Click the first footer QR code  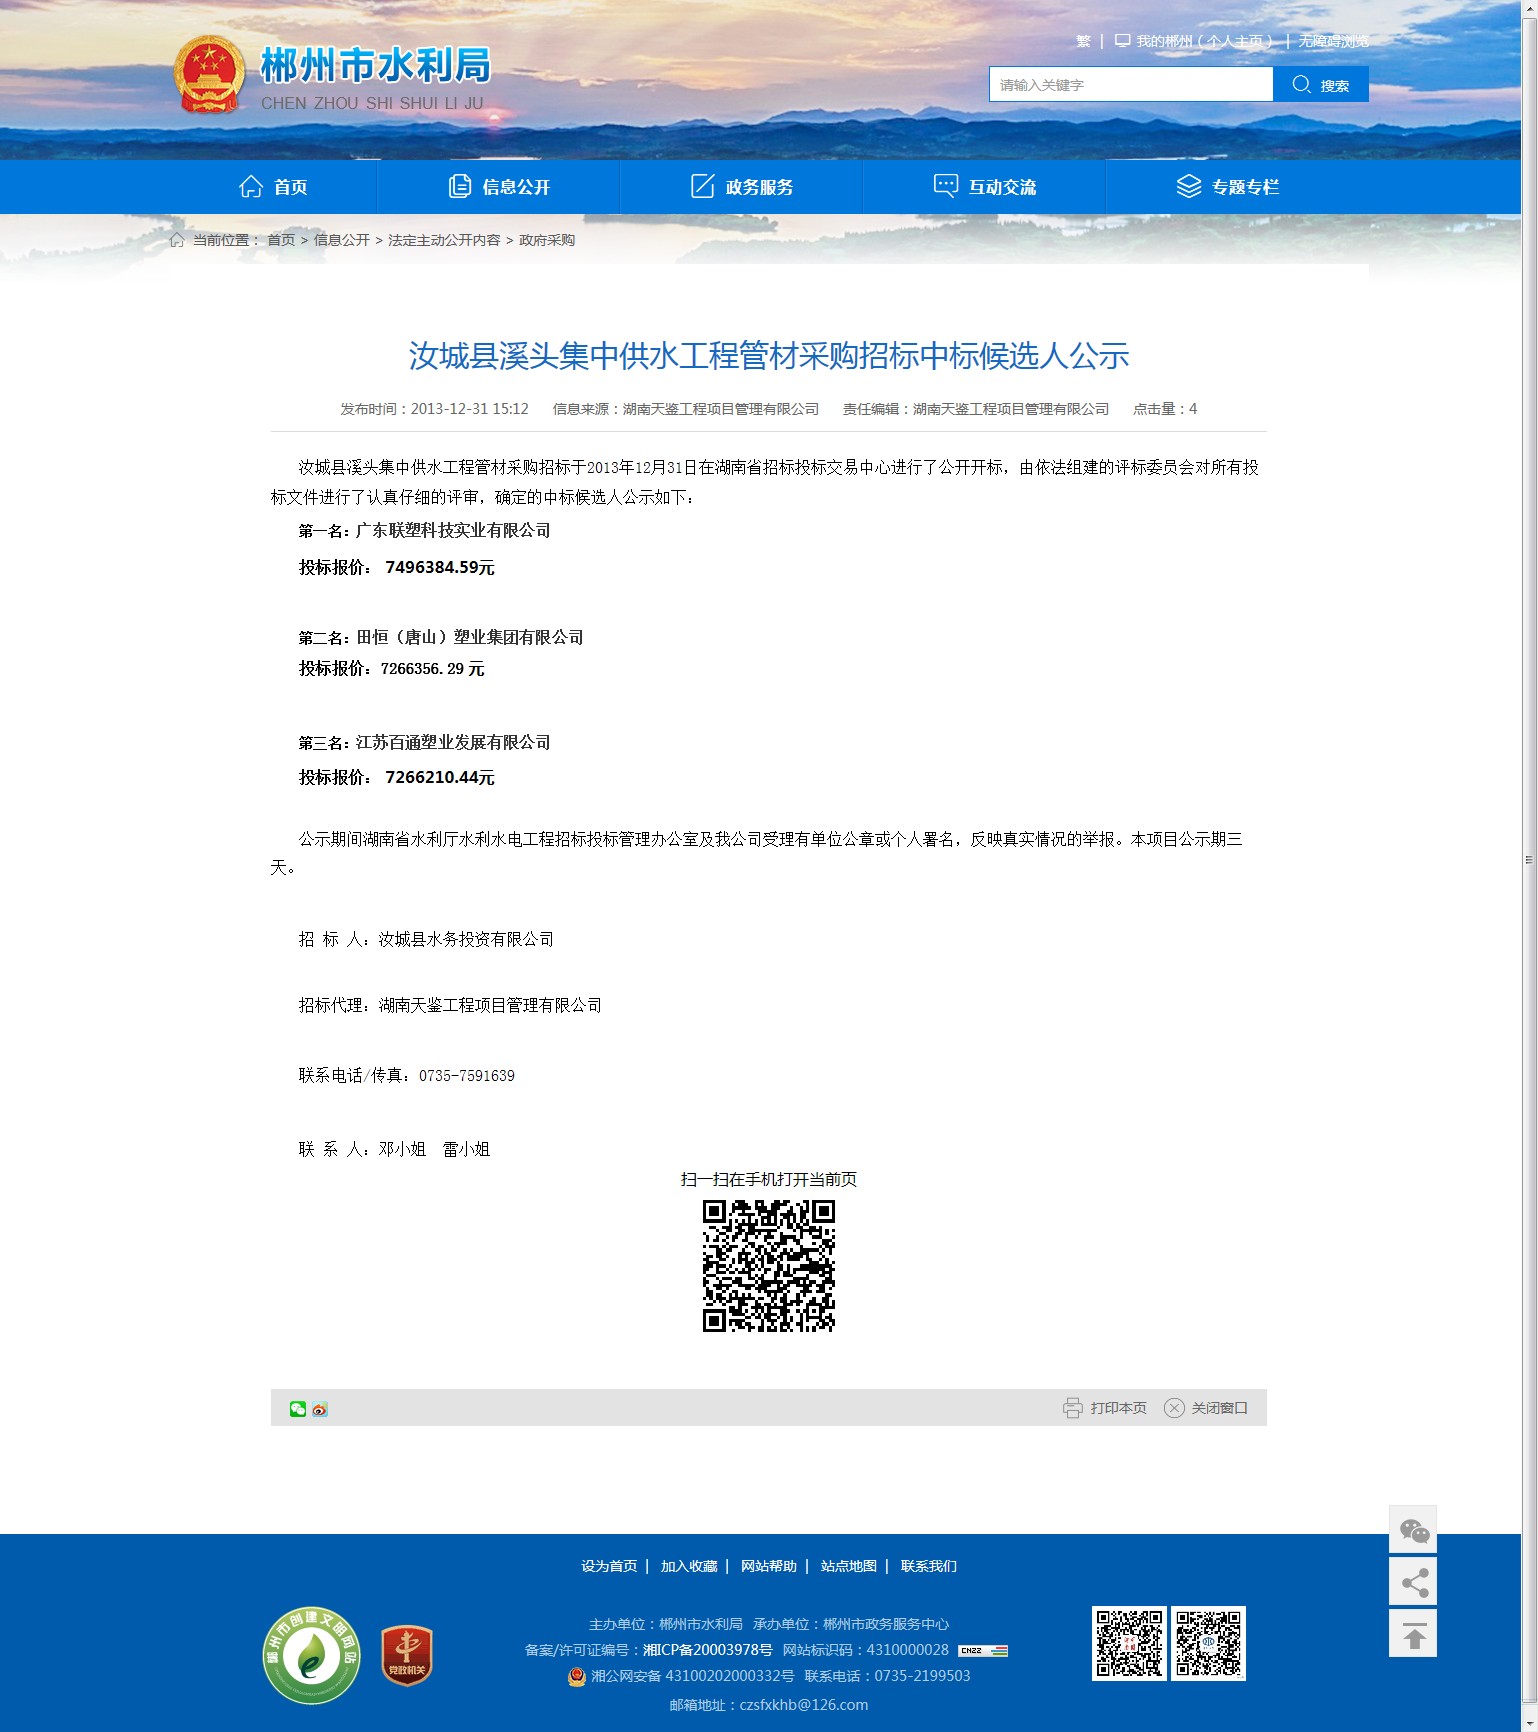click(1129, 1643)
